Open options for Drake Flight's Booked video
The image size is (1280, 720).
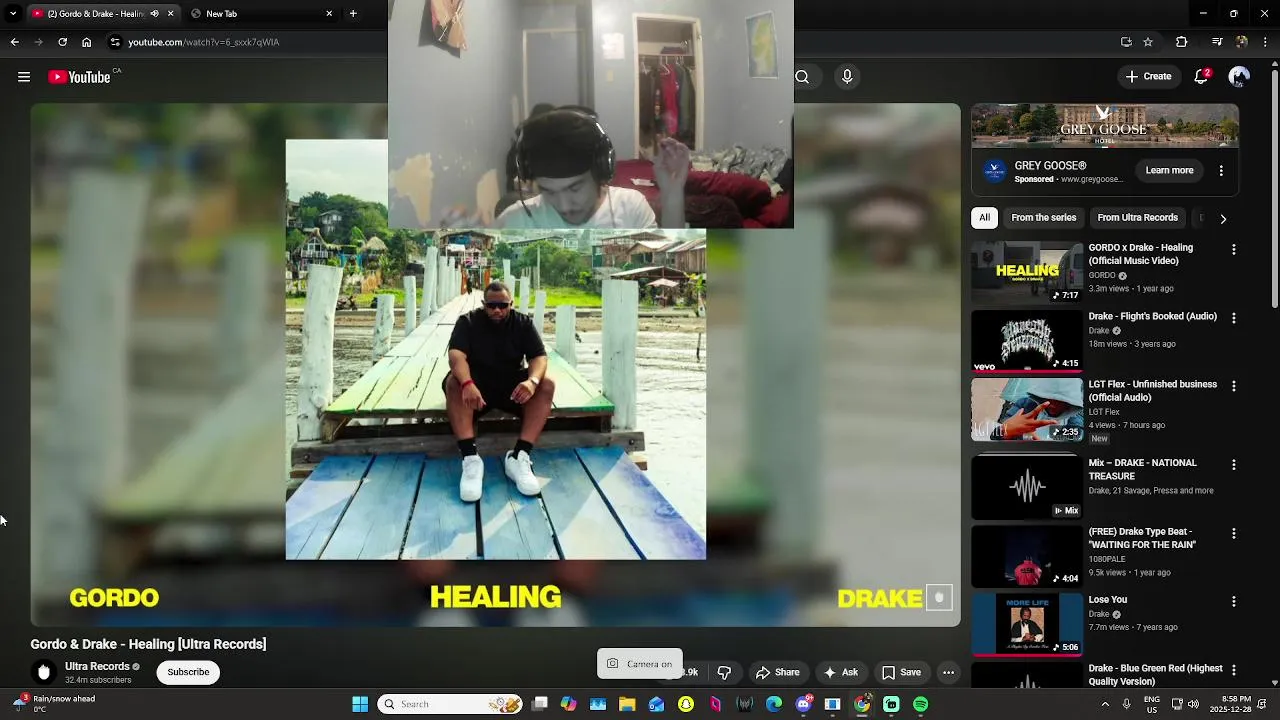click(1233, 318)
